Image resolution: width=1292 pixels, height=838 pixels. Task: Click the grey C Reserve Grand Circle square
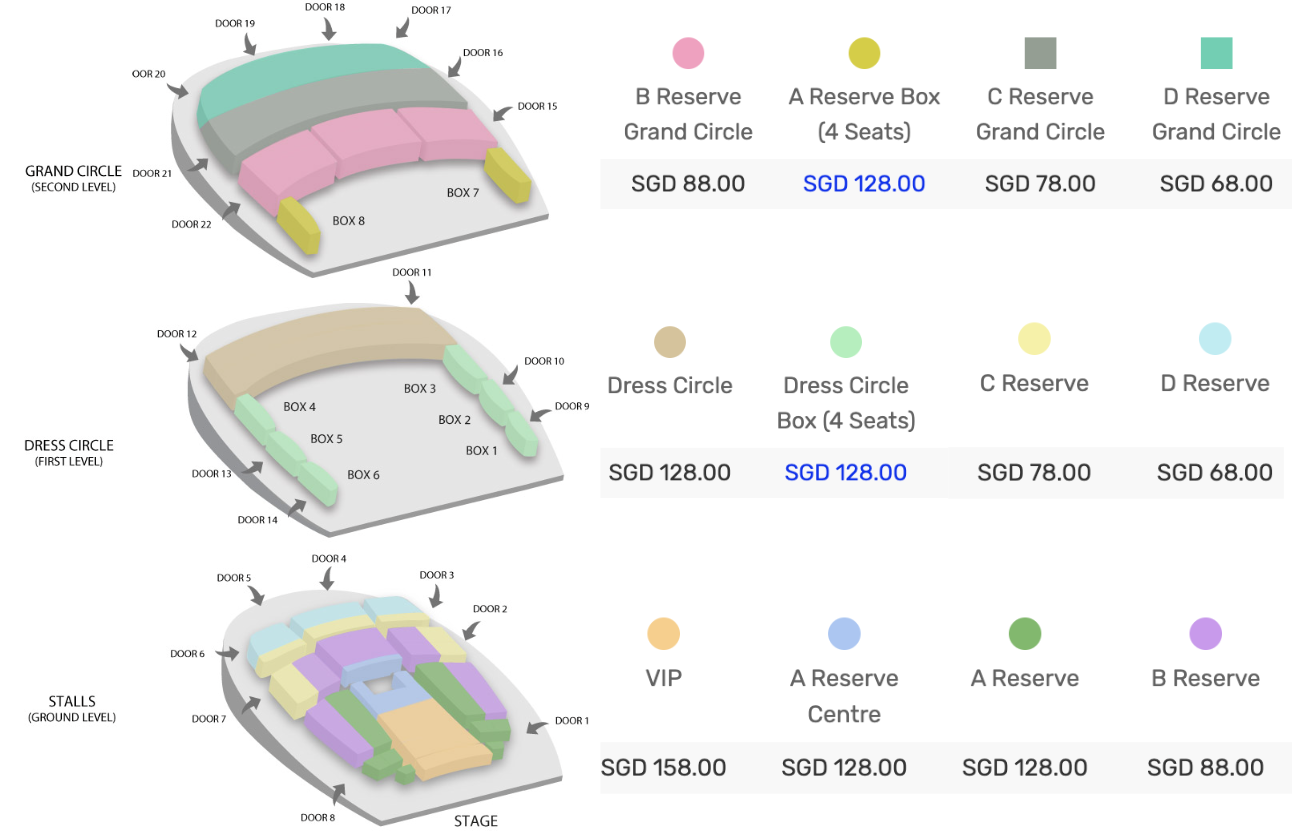[x=1040, y=53]
